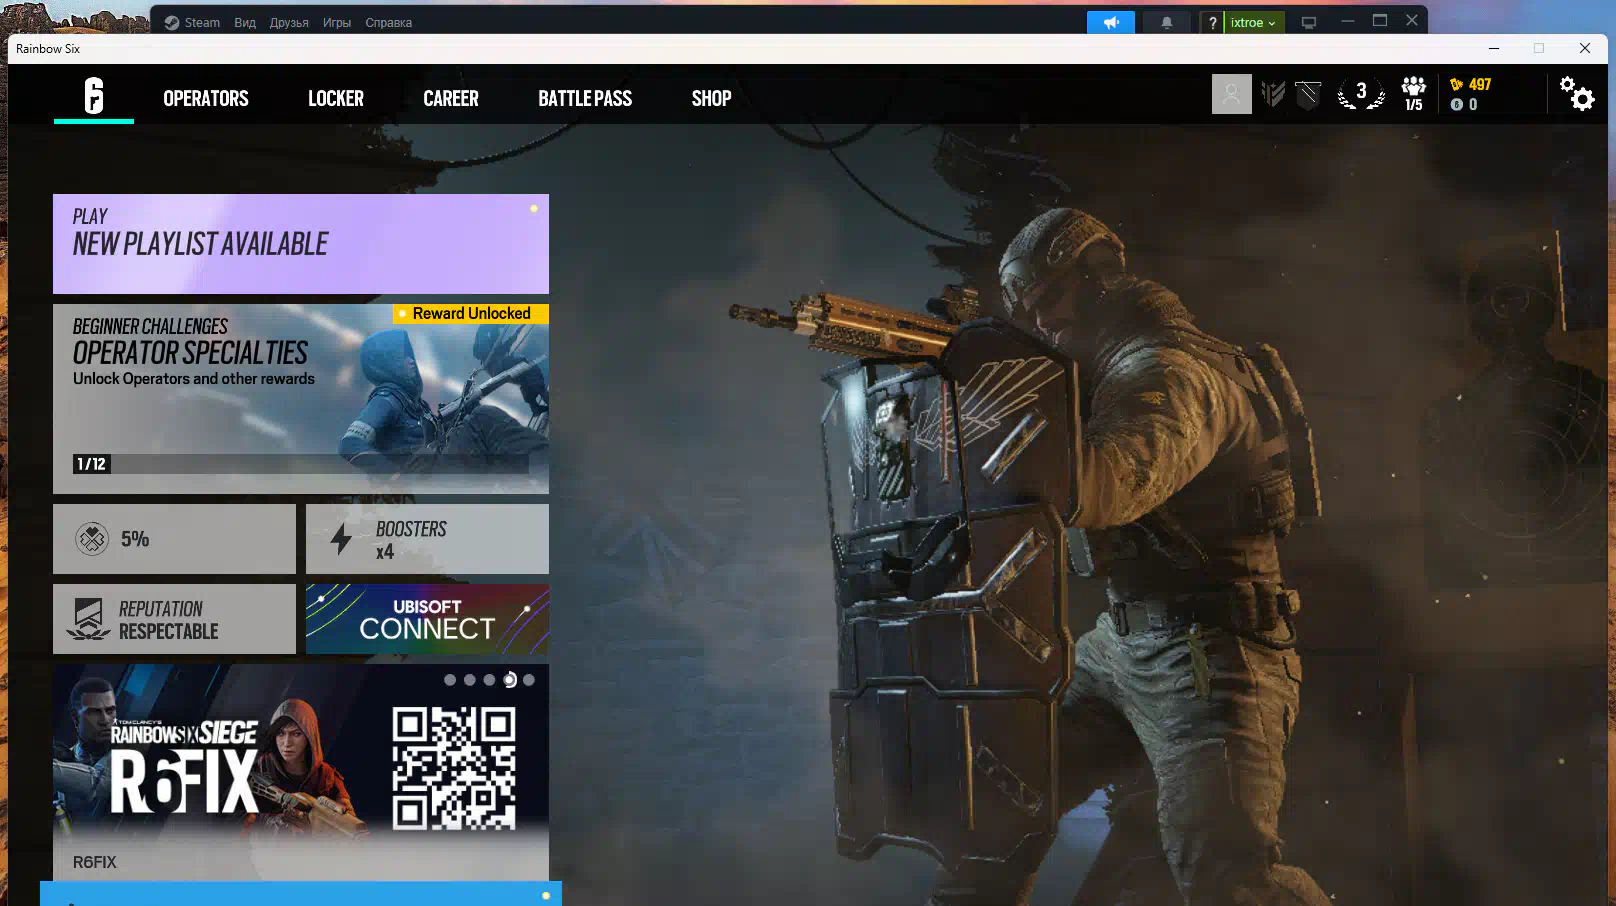The image size is (1616, 906).
Task: Click Steam Big Picture monitor icon
Action: tap(1309, 22)
